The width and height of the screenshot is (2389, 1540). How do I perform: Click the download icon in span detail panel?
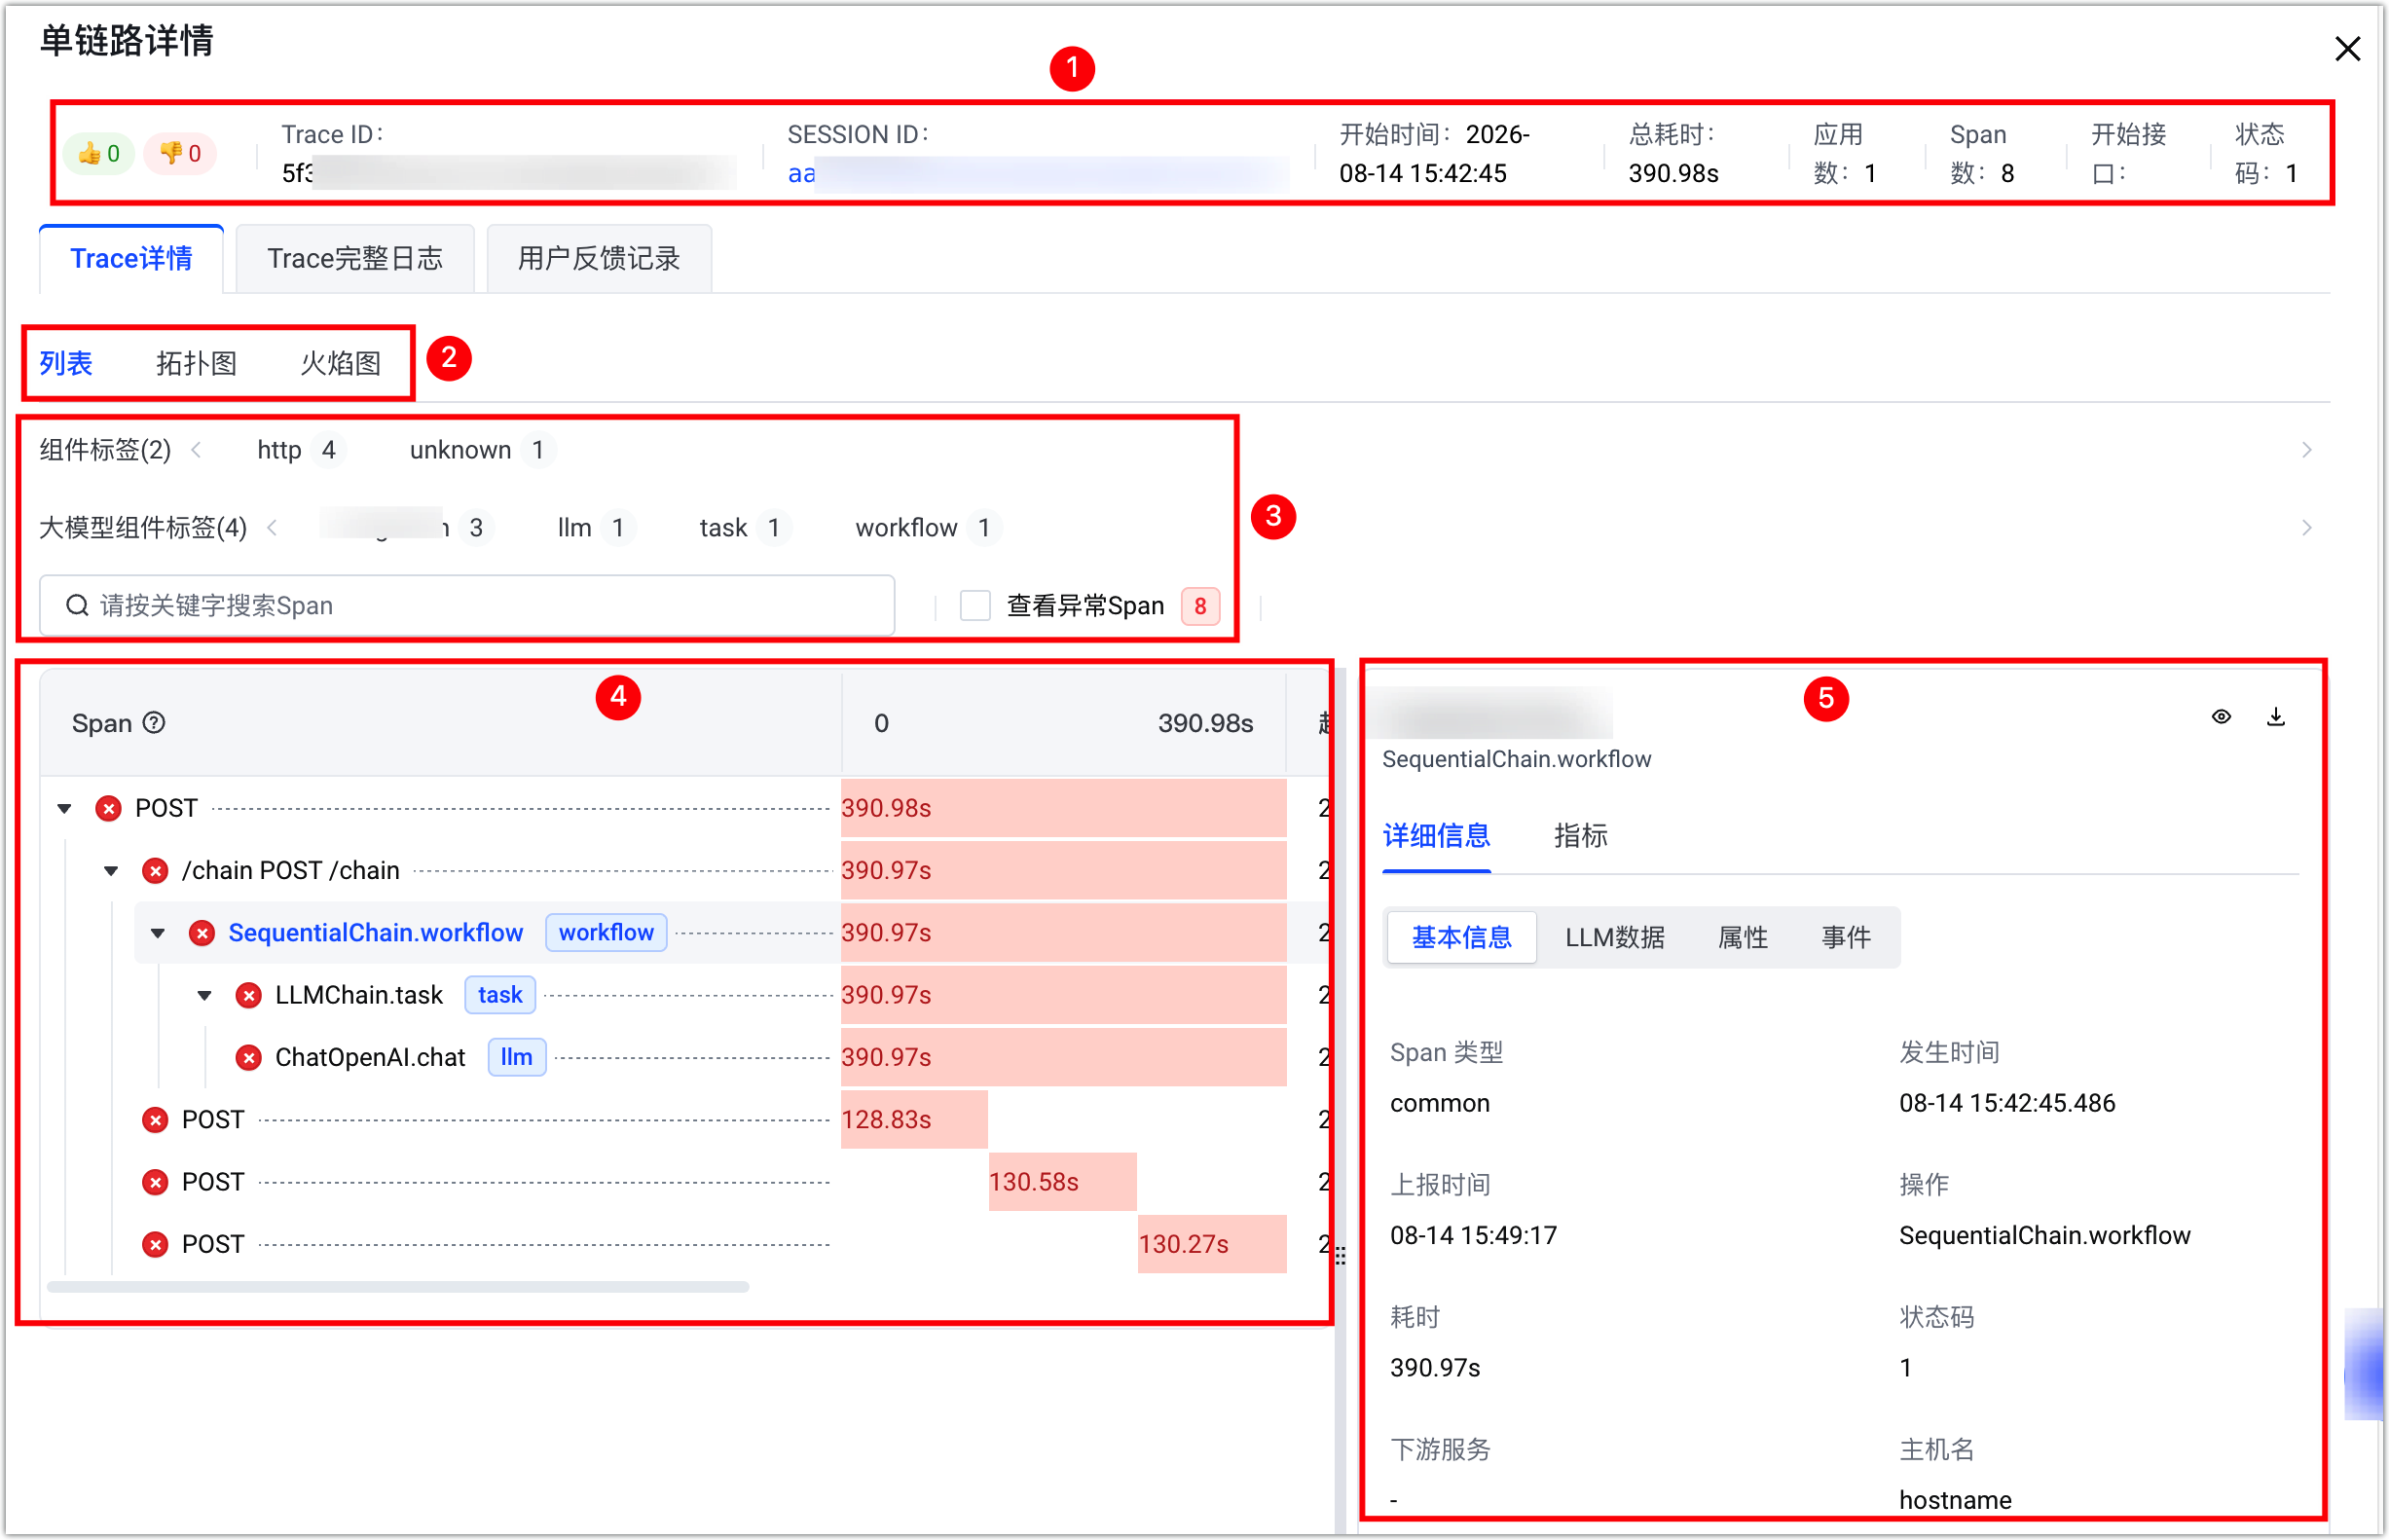point(2276,716)
